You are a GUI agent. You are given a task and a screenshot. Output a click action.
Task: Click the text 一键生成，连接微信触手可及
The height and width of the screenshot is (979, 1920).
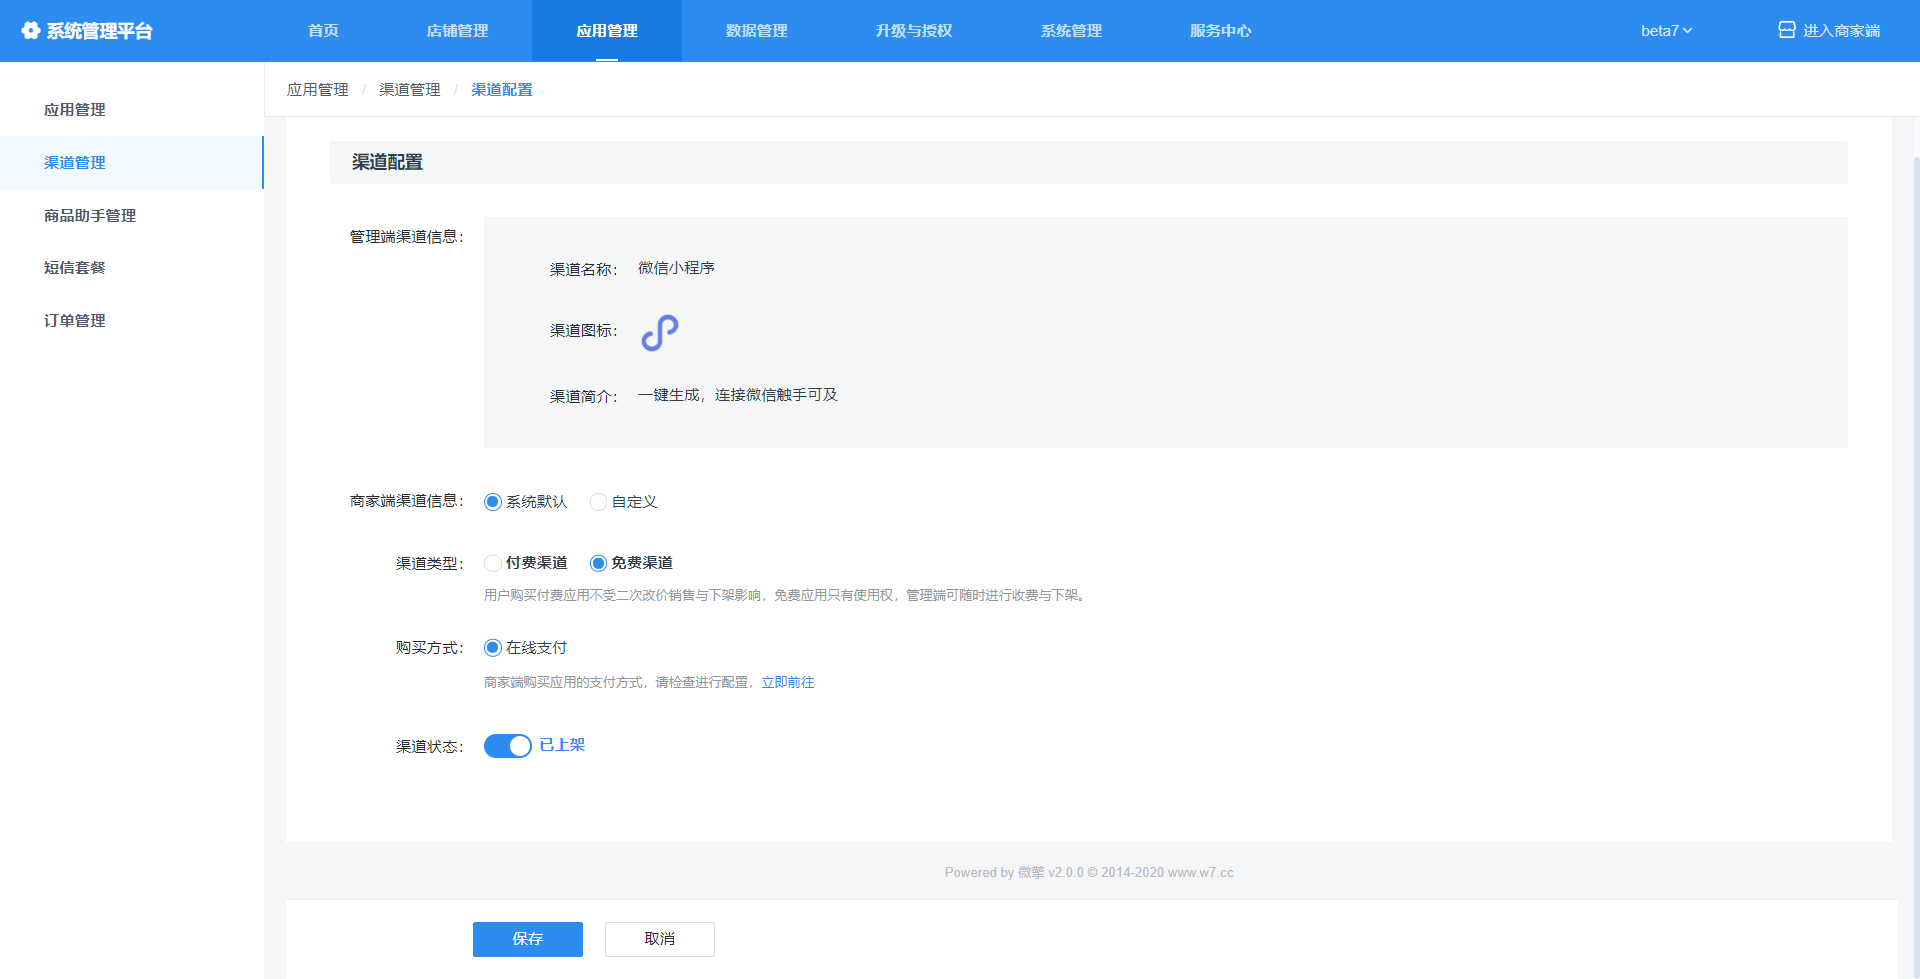click(x=738, y=395)
